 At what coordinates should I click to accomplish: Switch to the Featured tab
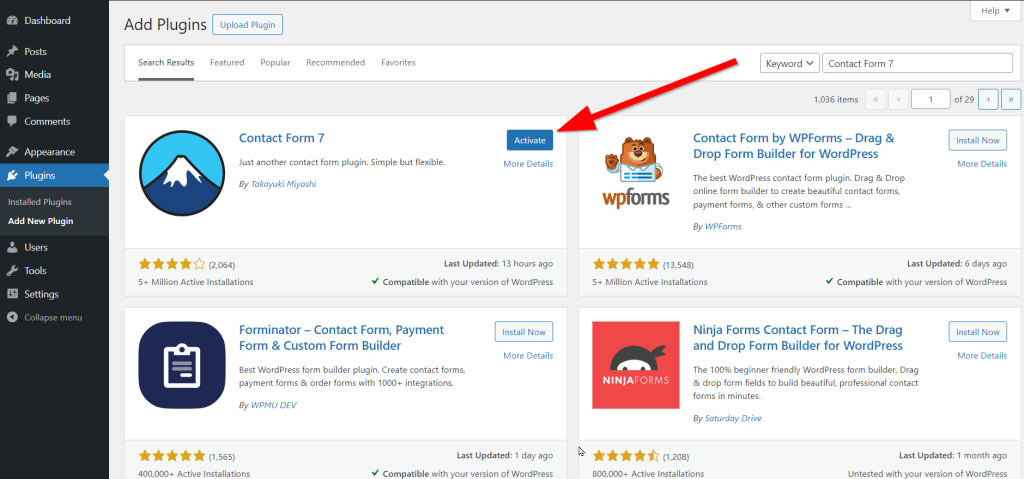pos(227,63)
